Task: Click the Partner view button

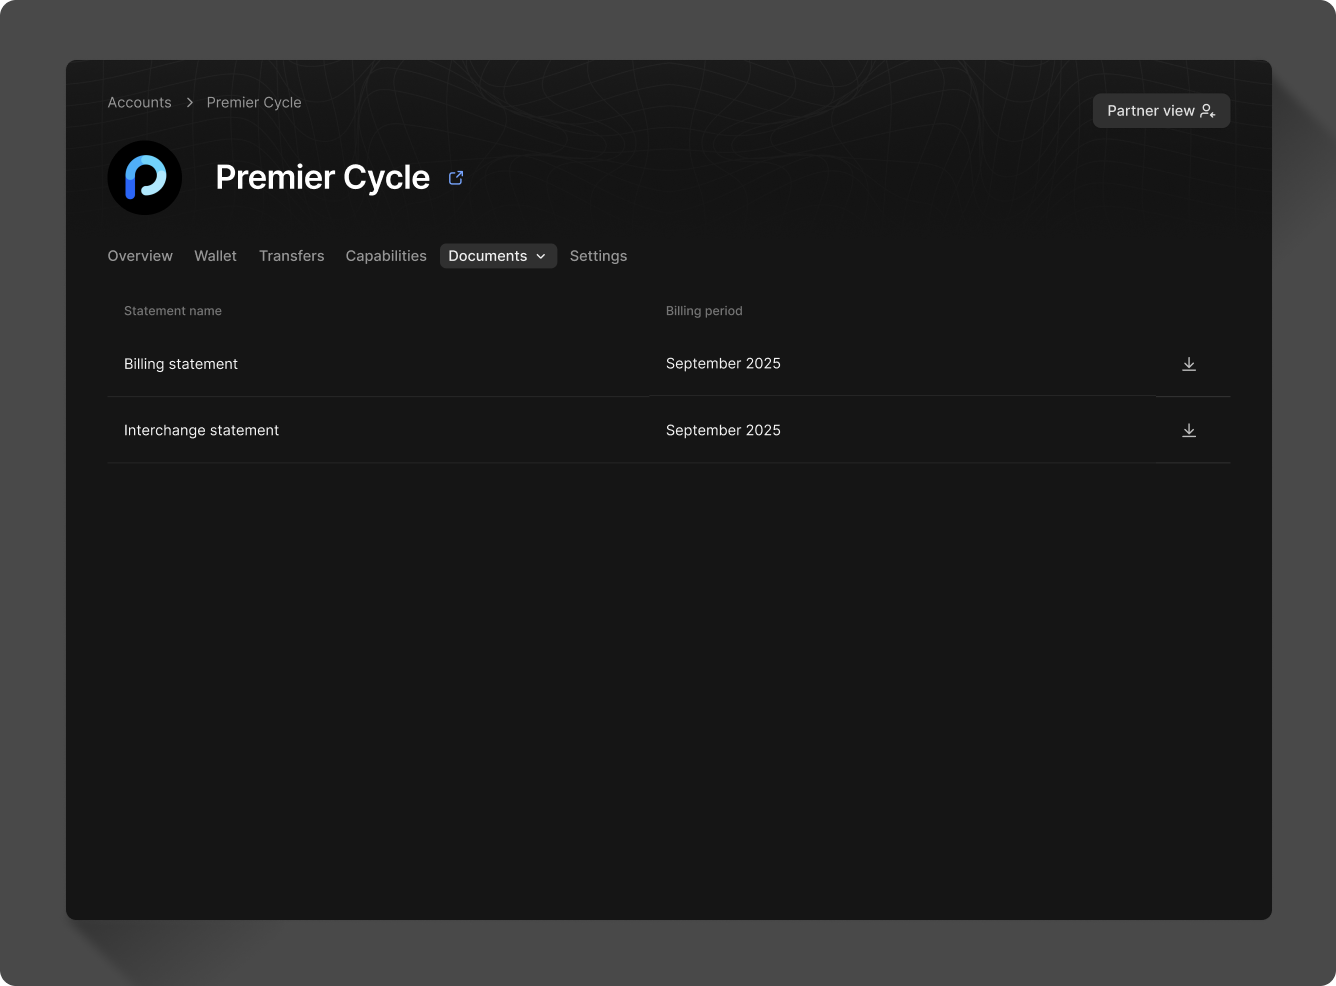Action: coord(1161,111)
